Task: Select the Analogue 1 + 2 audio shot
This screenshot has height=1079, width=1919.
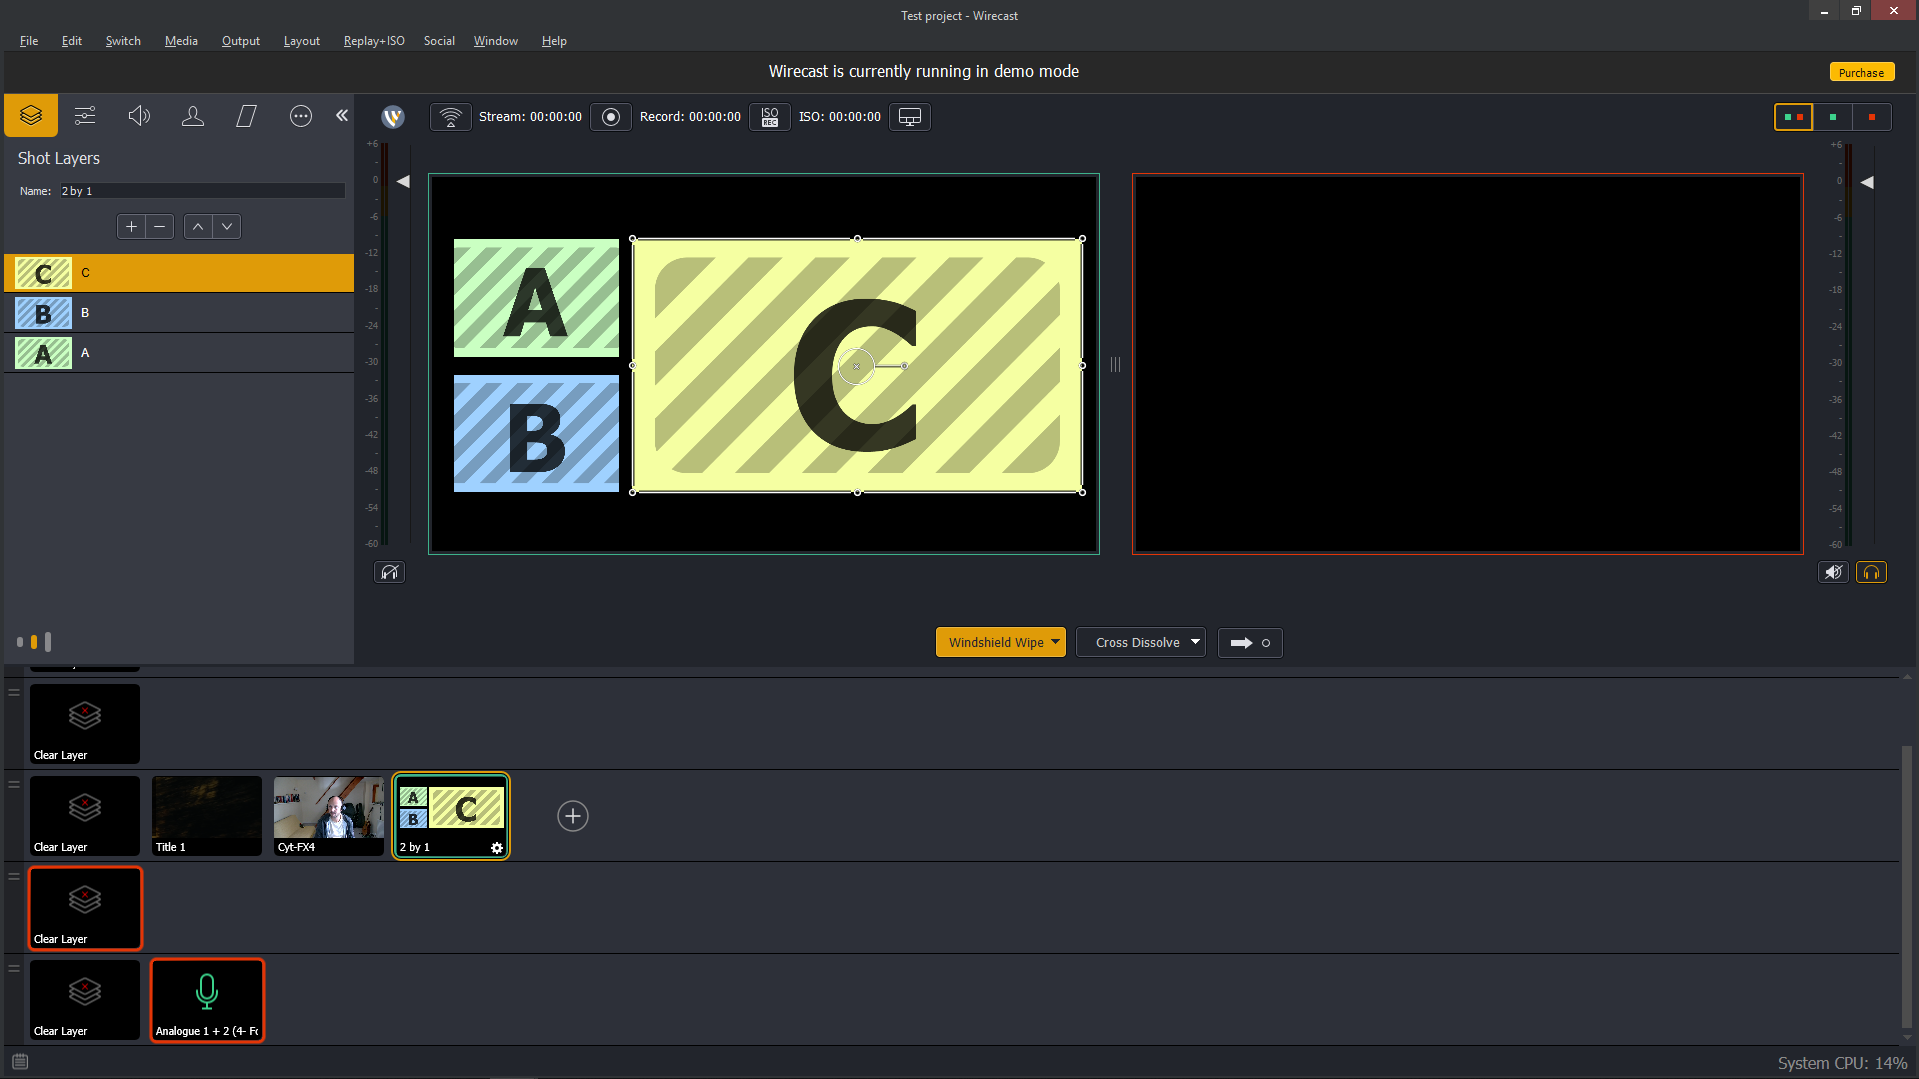Action: coord(207,1000)
